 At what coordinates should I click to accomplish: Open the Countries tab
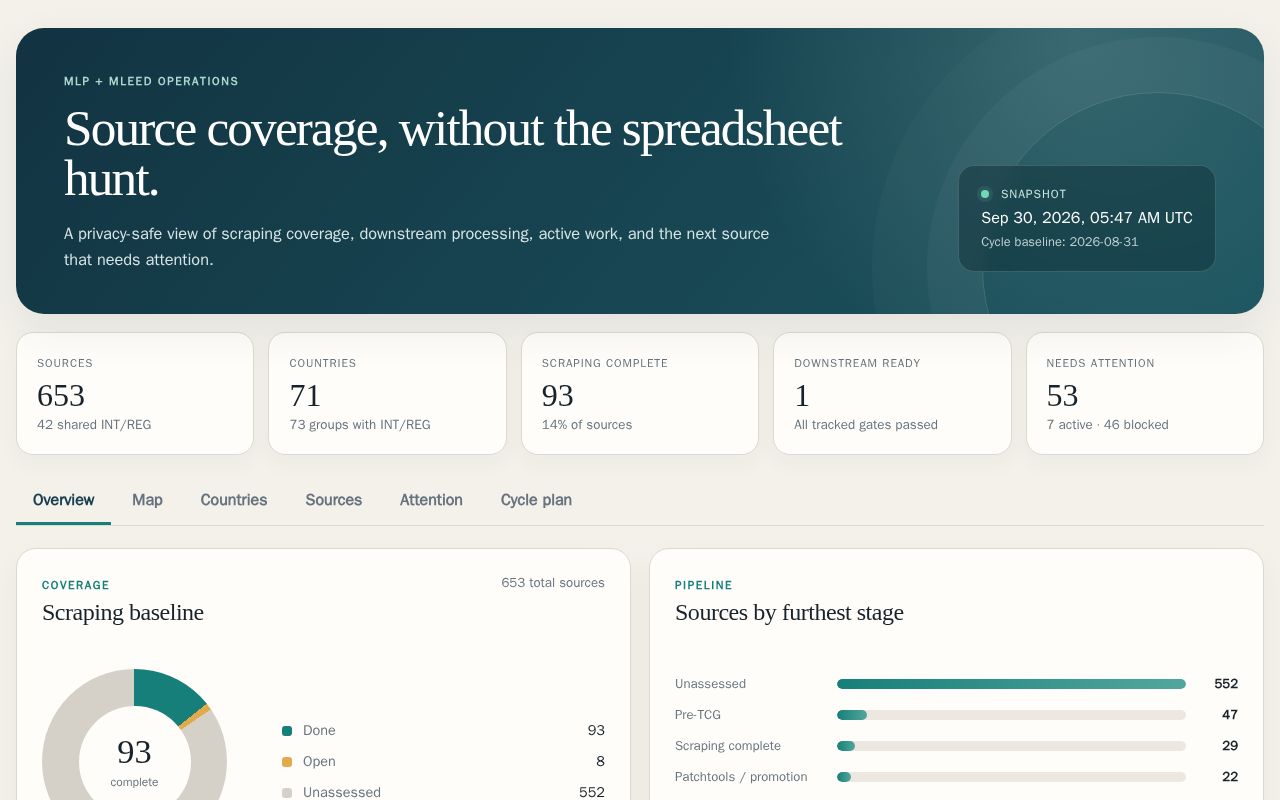coord(233,500)
